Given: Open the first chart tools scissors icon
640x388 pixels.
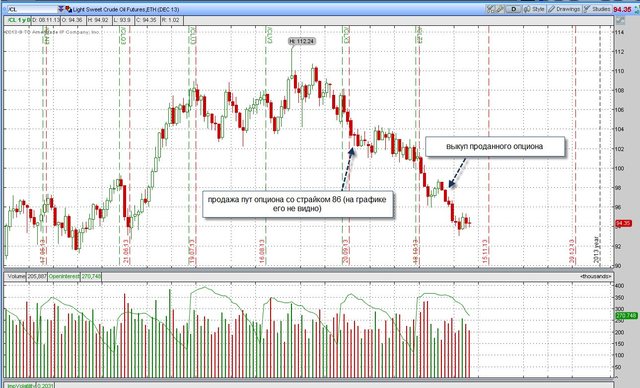Looking at the screenshot, I should pyautogui.click(x=490, y=9).
